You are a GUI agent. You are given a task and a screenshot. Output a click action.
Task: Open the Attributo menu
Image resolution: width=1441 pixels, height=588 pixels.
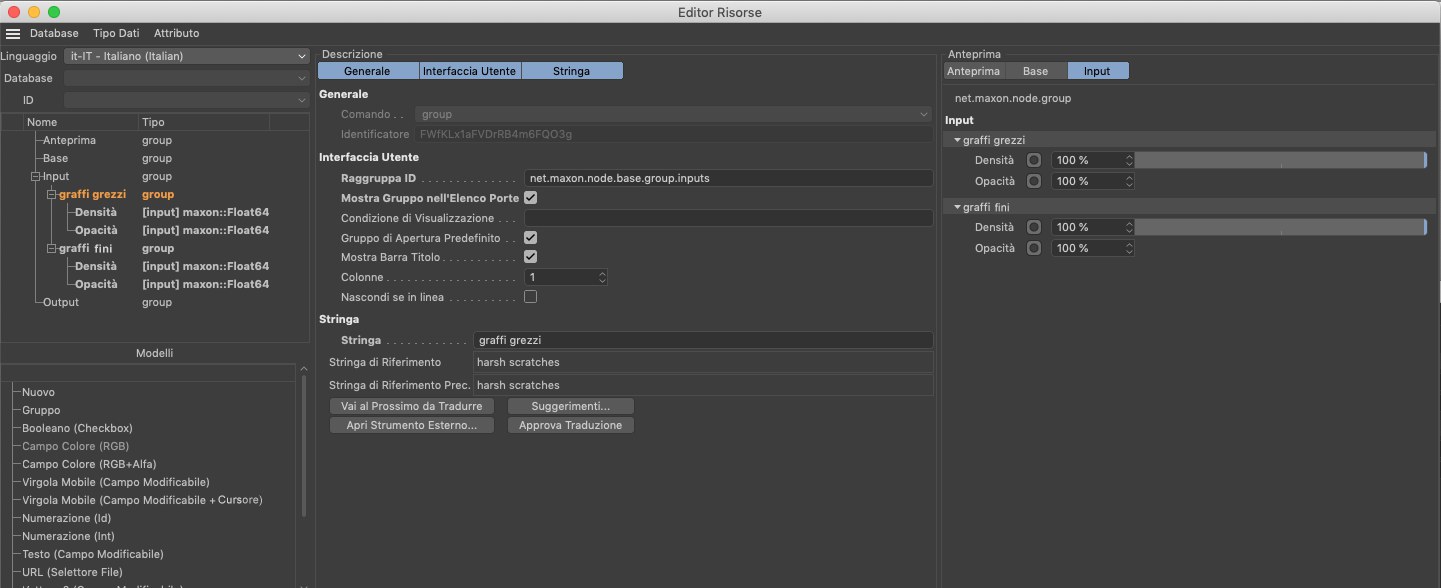click(x=176, y=33)
